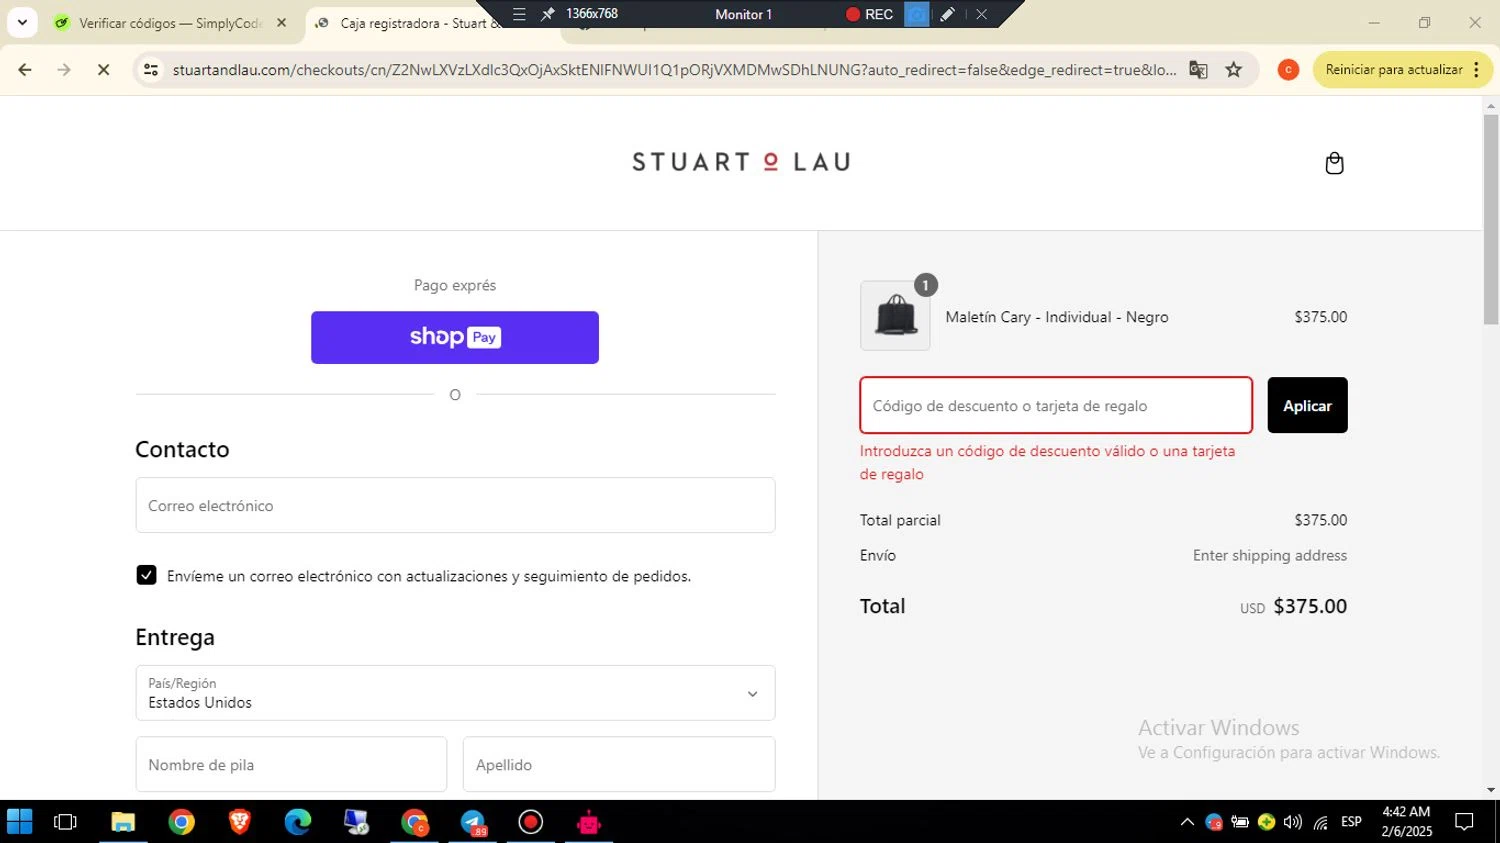Open the Maletín Cary product thumbnail
The image size is (1500, 843).
point(895,316)
